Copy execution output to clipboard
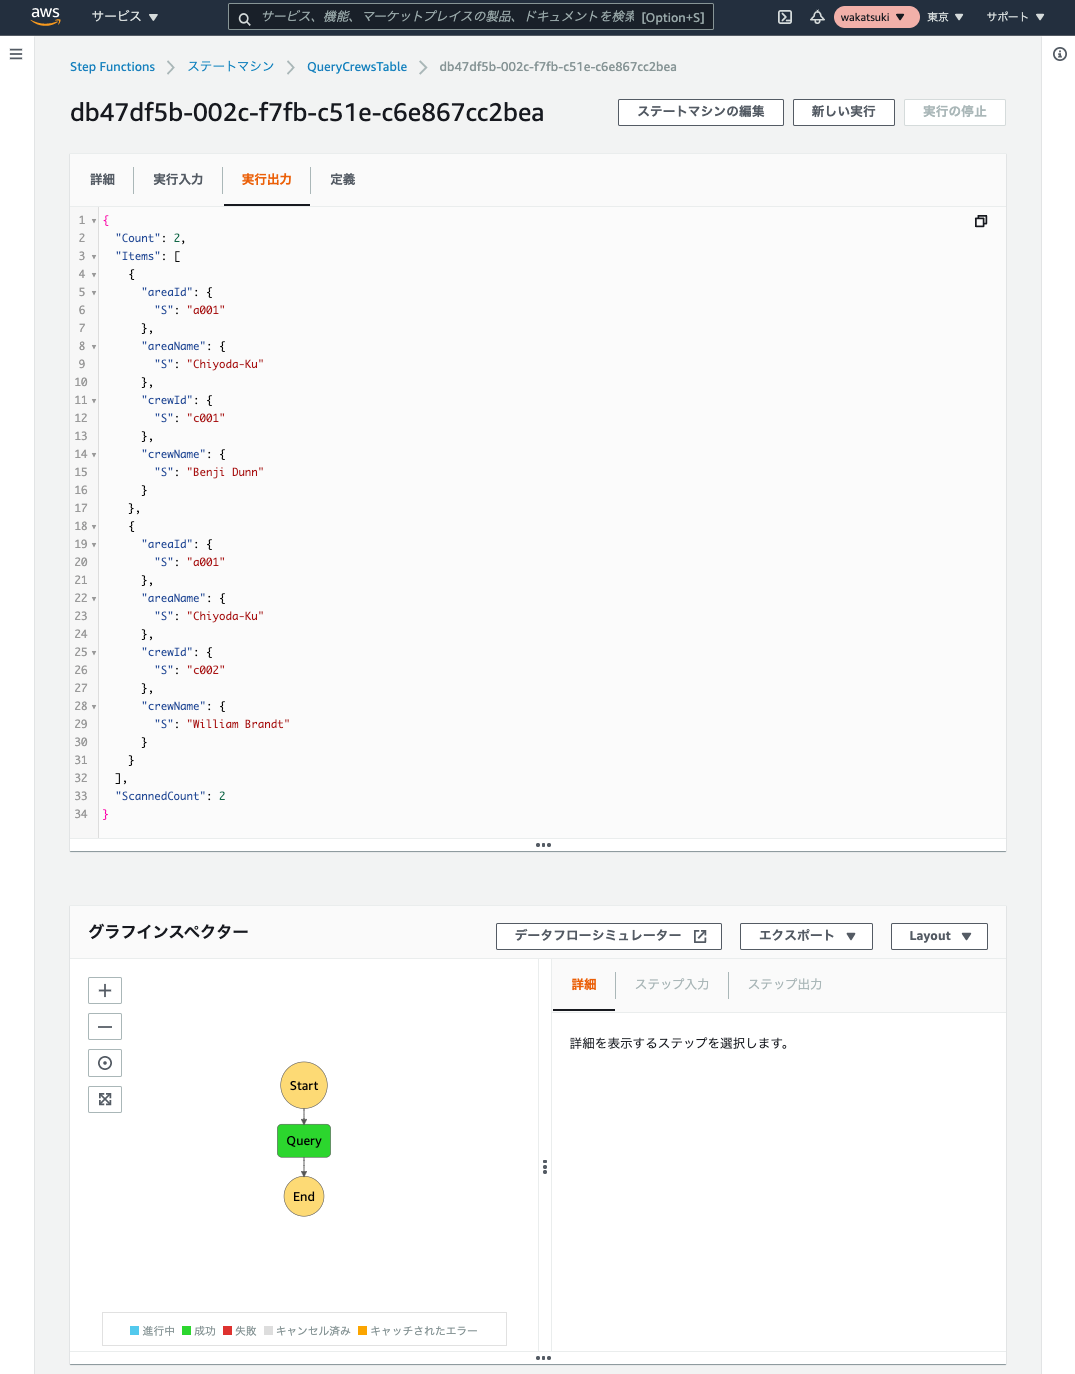 (981, 221)
